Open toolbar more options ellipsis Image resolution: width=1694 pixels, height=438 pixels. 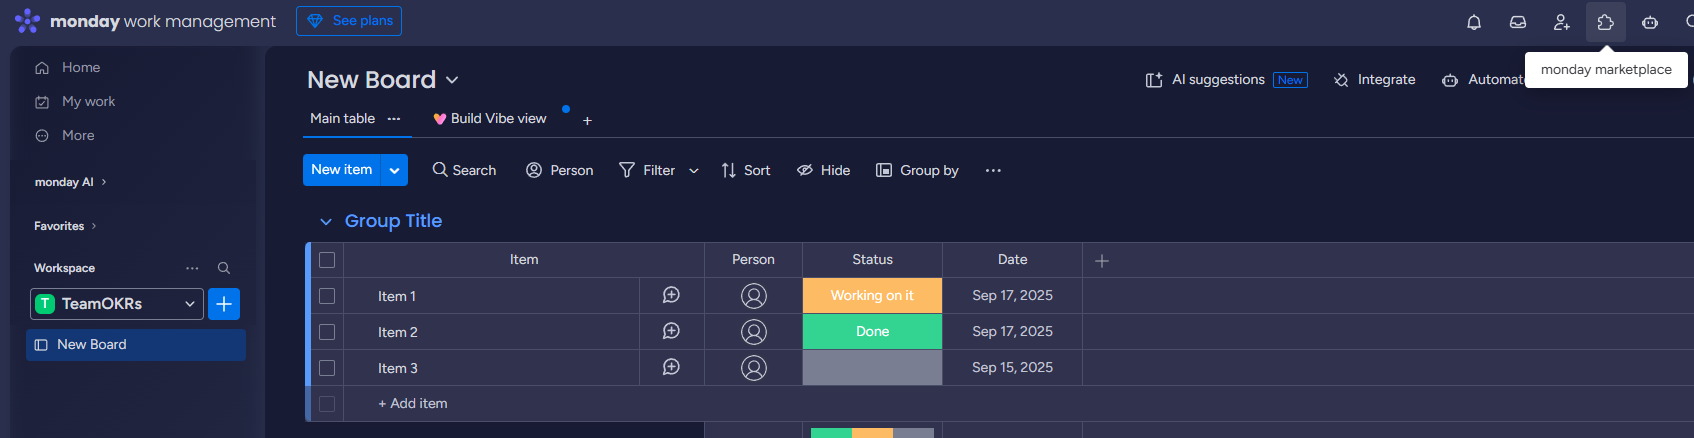coord(993,170)
